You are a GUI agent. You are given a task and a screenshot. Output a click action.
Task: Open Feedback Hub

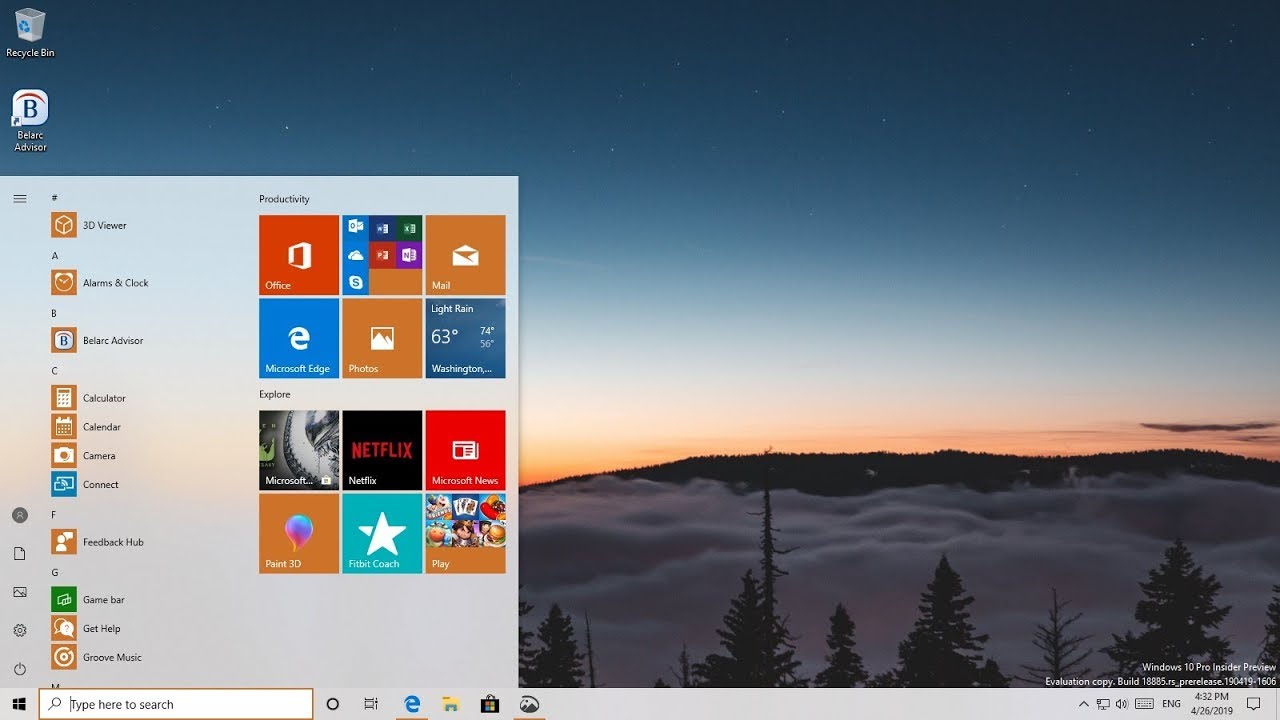[145, 542]
